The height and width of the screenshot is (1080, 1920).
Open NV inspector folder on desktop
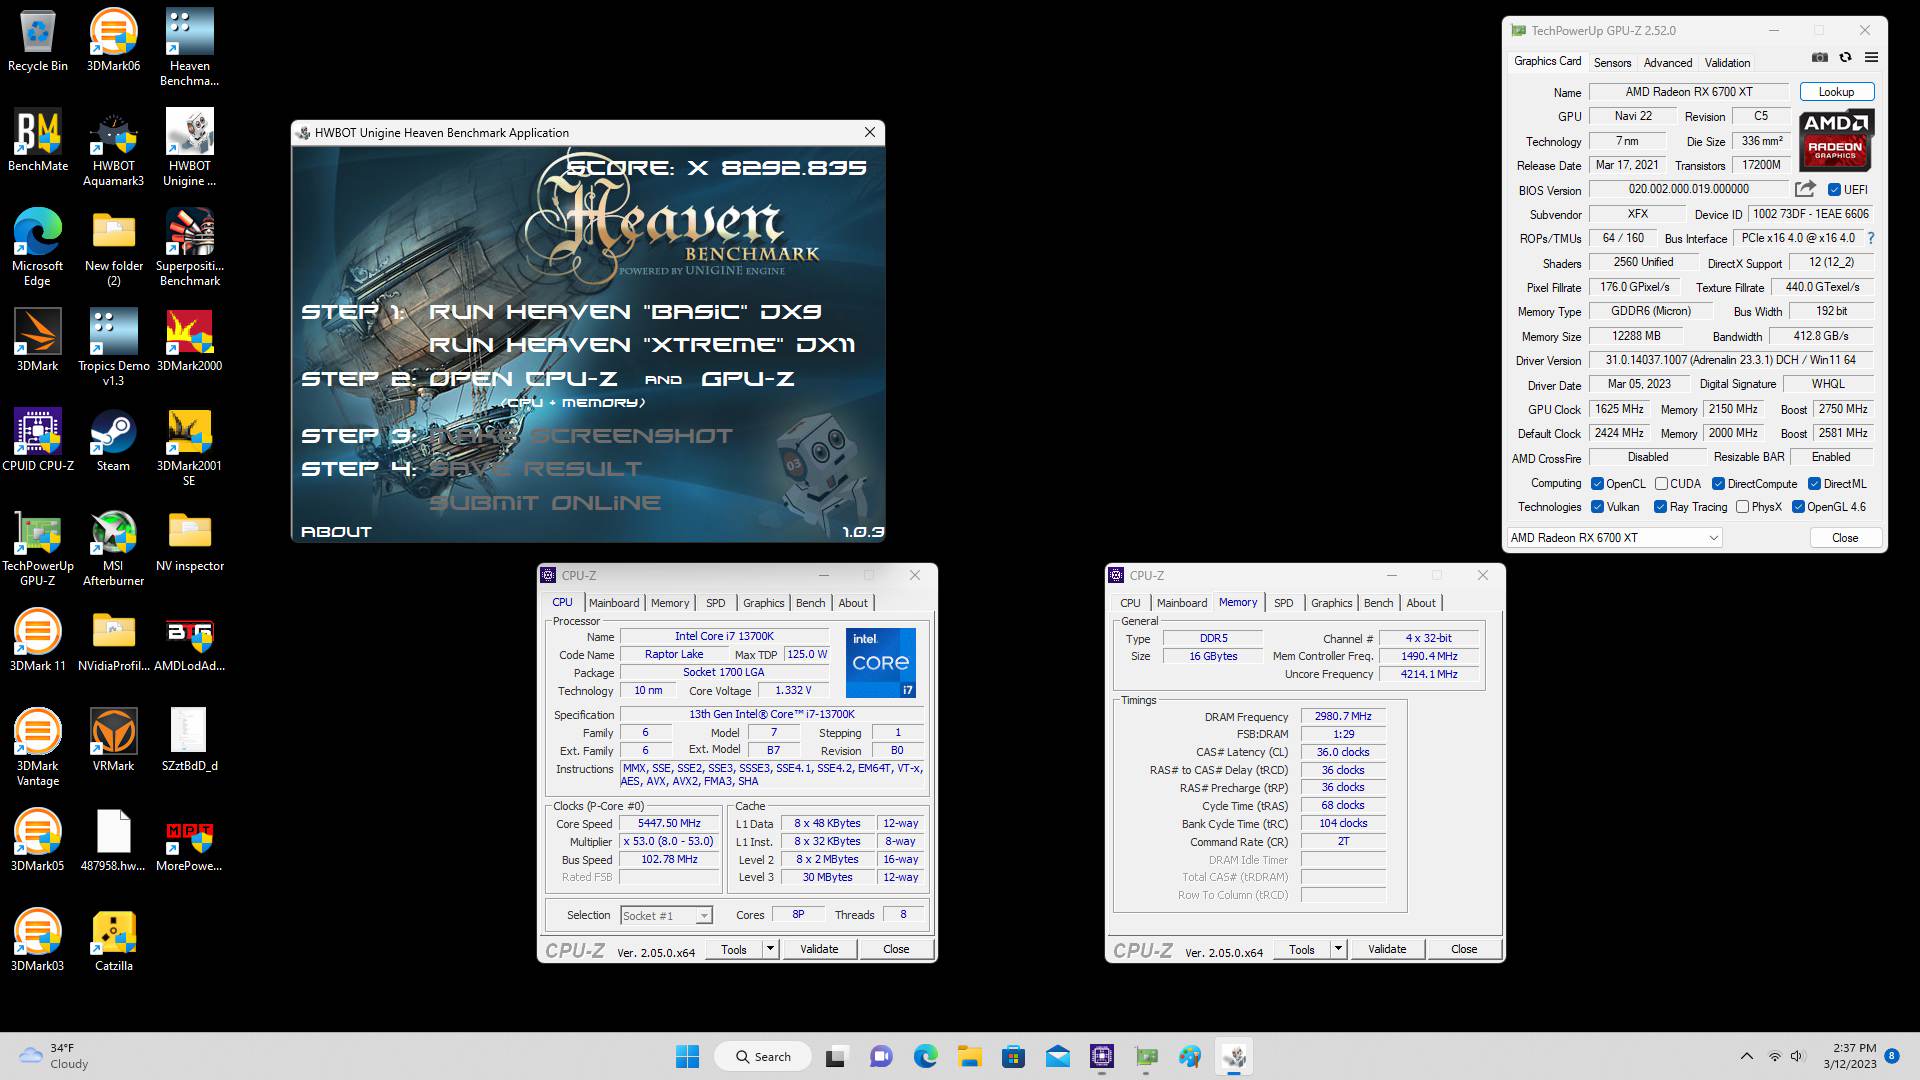point(189,541)
